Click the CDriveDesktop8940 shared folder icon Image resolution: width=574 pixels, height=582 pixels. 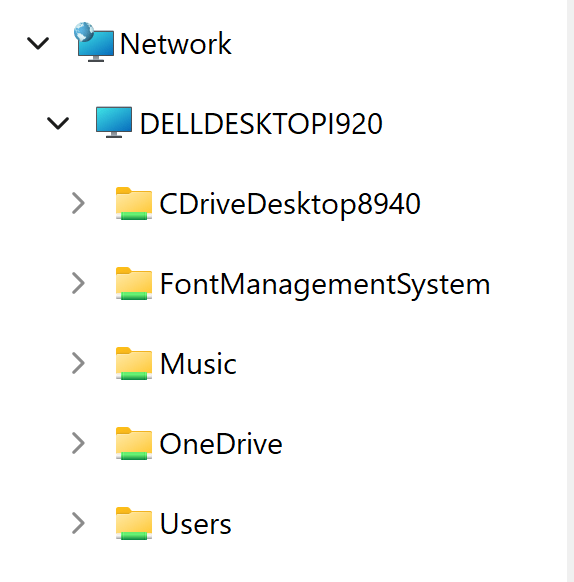click(x=134, y=203)
